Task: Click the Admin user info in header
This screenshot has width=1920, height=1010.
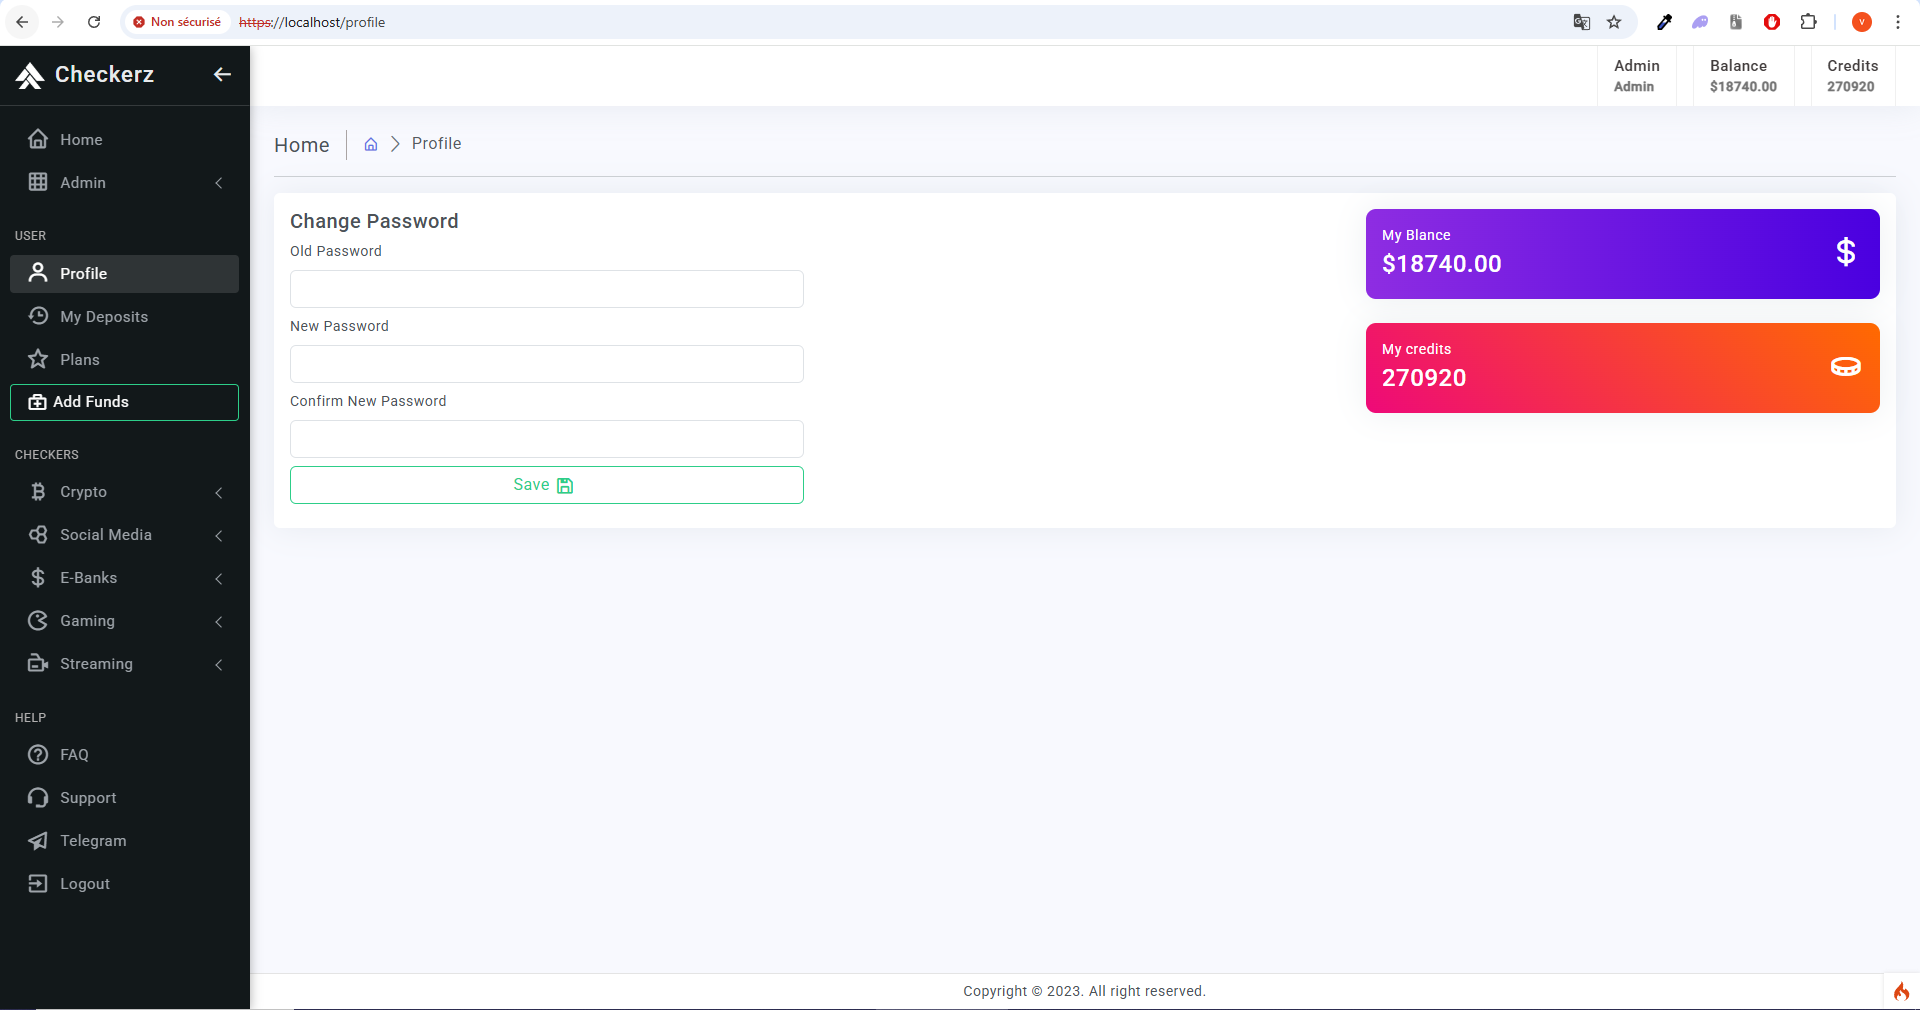Action: point(1636,76)
